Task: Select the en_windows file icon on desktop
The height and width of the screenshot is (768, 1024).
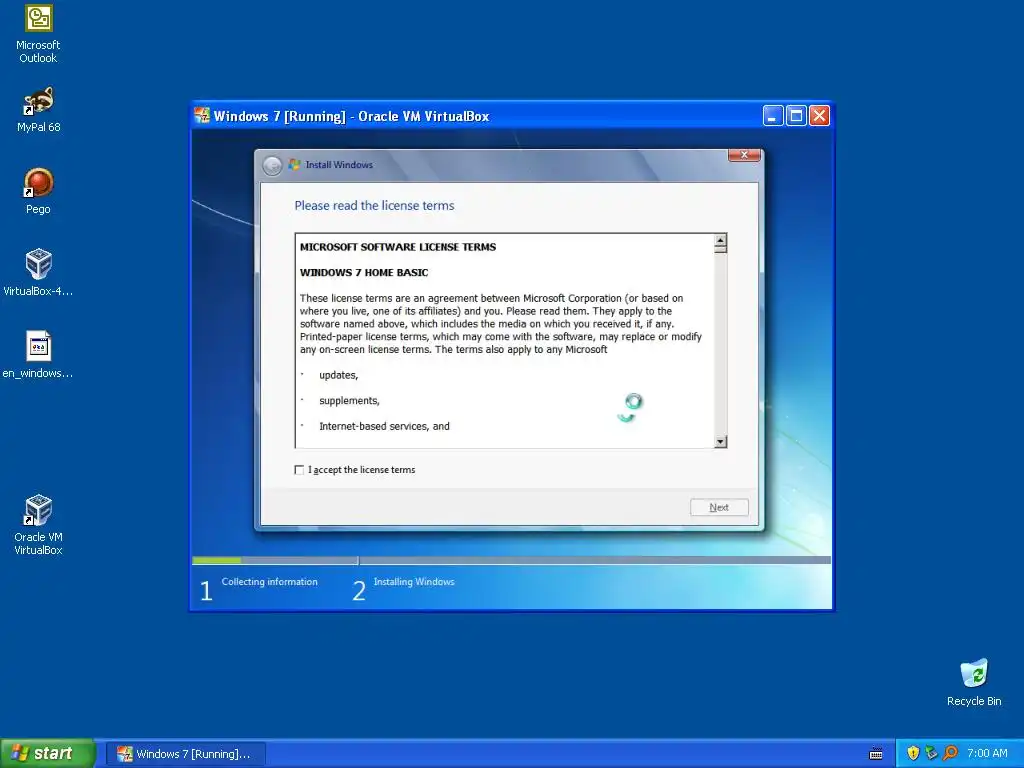Action: click(x=38, y=355)
